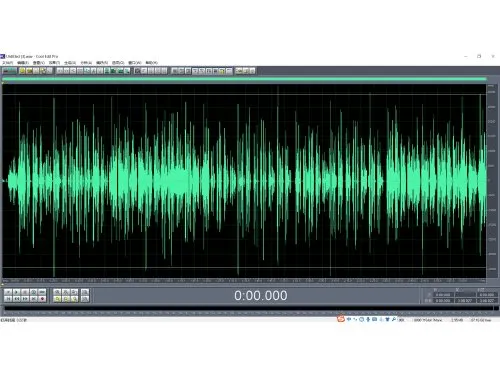This screenshot has width=500, height=375.
Task: Click the Play button in transport controls
Action: (16, 292)
